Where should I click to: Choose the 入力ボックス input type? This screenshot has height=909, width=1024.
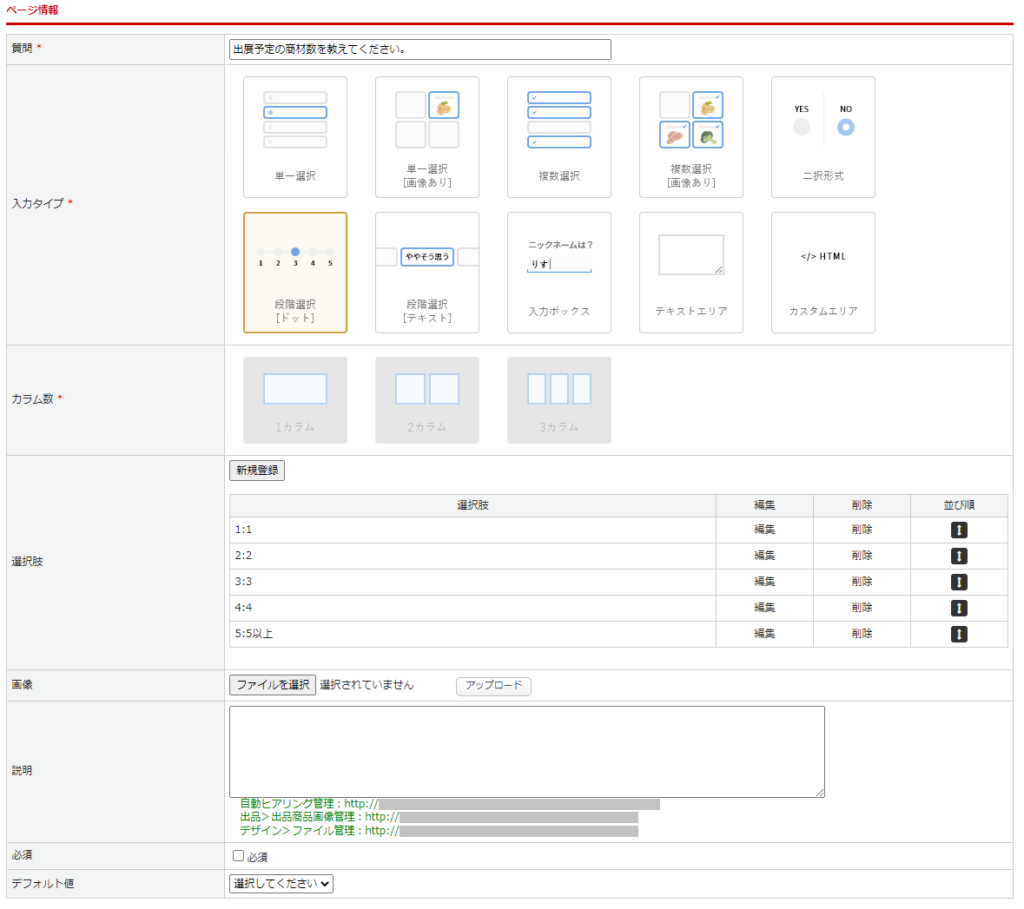pos(559,272)
